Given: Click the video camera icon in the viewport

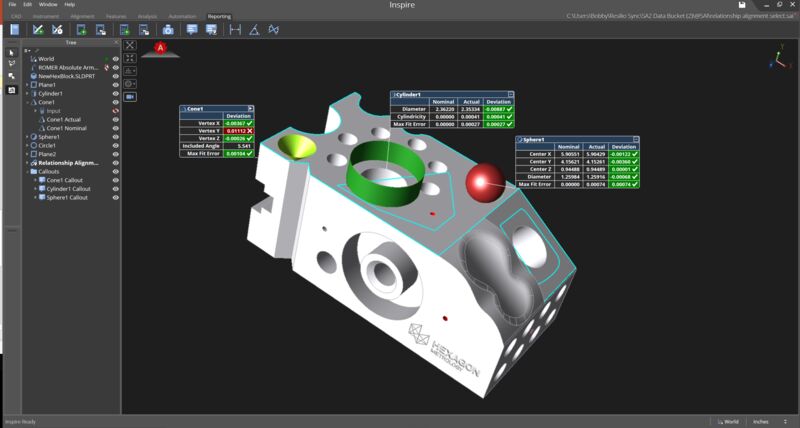Looking at the screenshot, I should click(130, 96).
